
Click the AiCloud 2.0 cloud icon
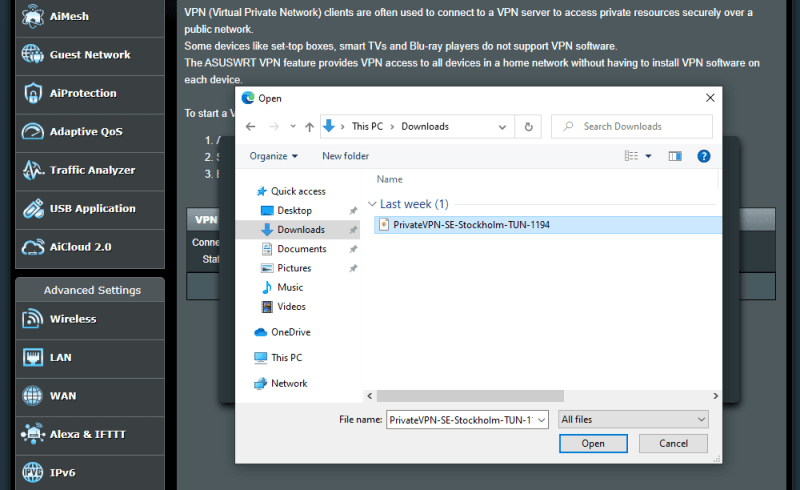pyautogui.click(x=33, y=247)
